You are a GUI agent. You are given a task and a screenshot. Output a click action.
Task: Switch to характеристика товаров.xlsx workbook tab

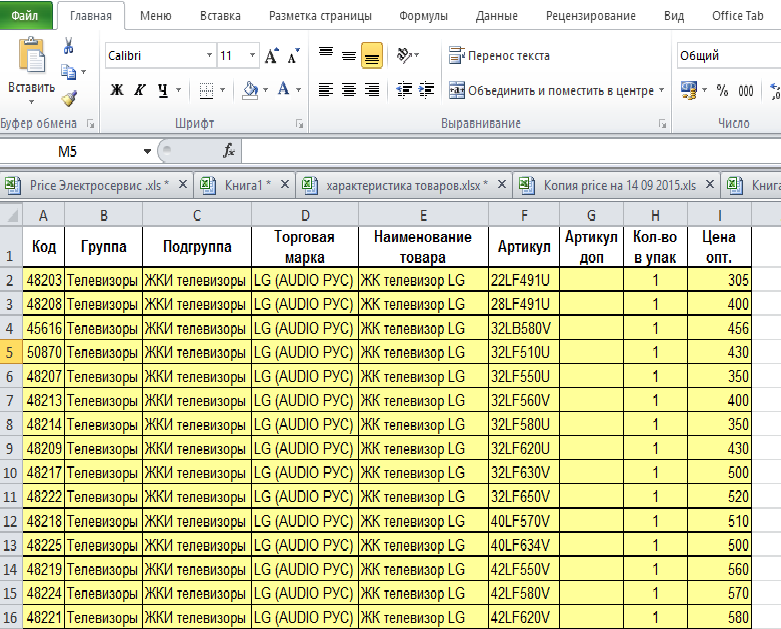pos(403,185)
